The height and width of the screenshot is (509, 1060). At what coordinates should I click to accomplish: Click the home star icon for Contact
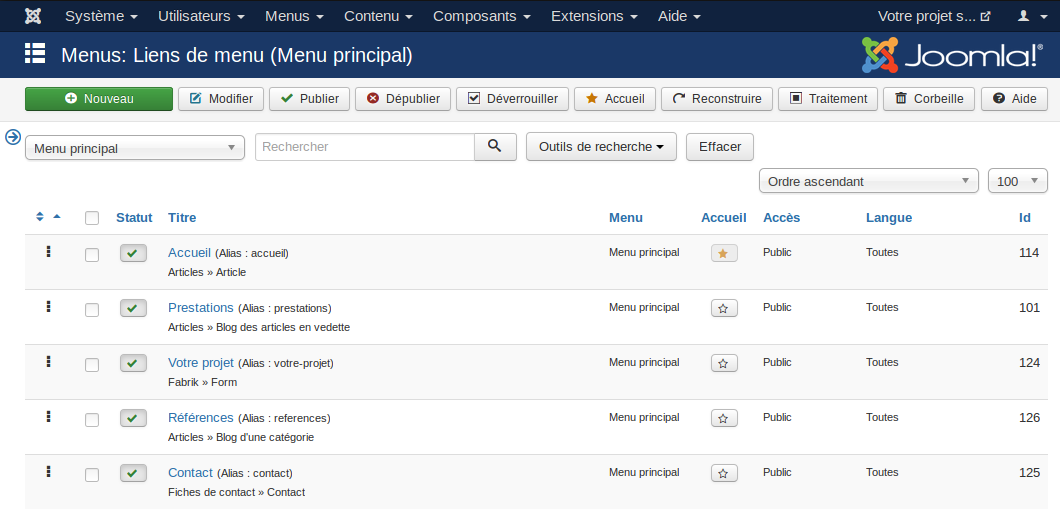725,474
